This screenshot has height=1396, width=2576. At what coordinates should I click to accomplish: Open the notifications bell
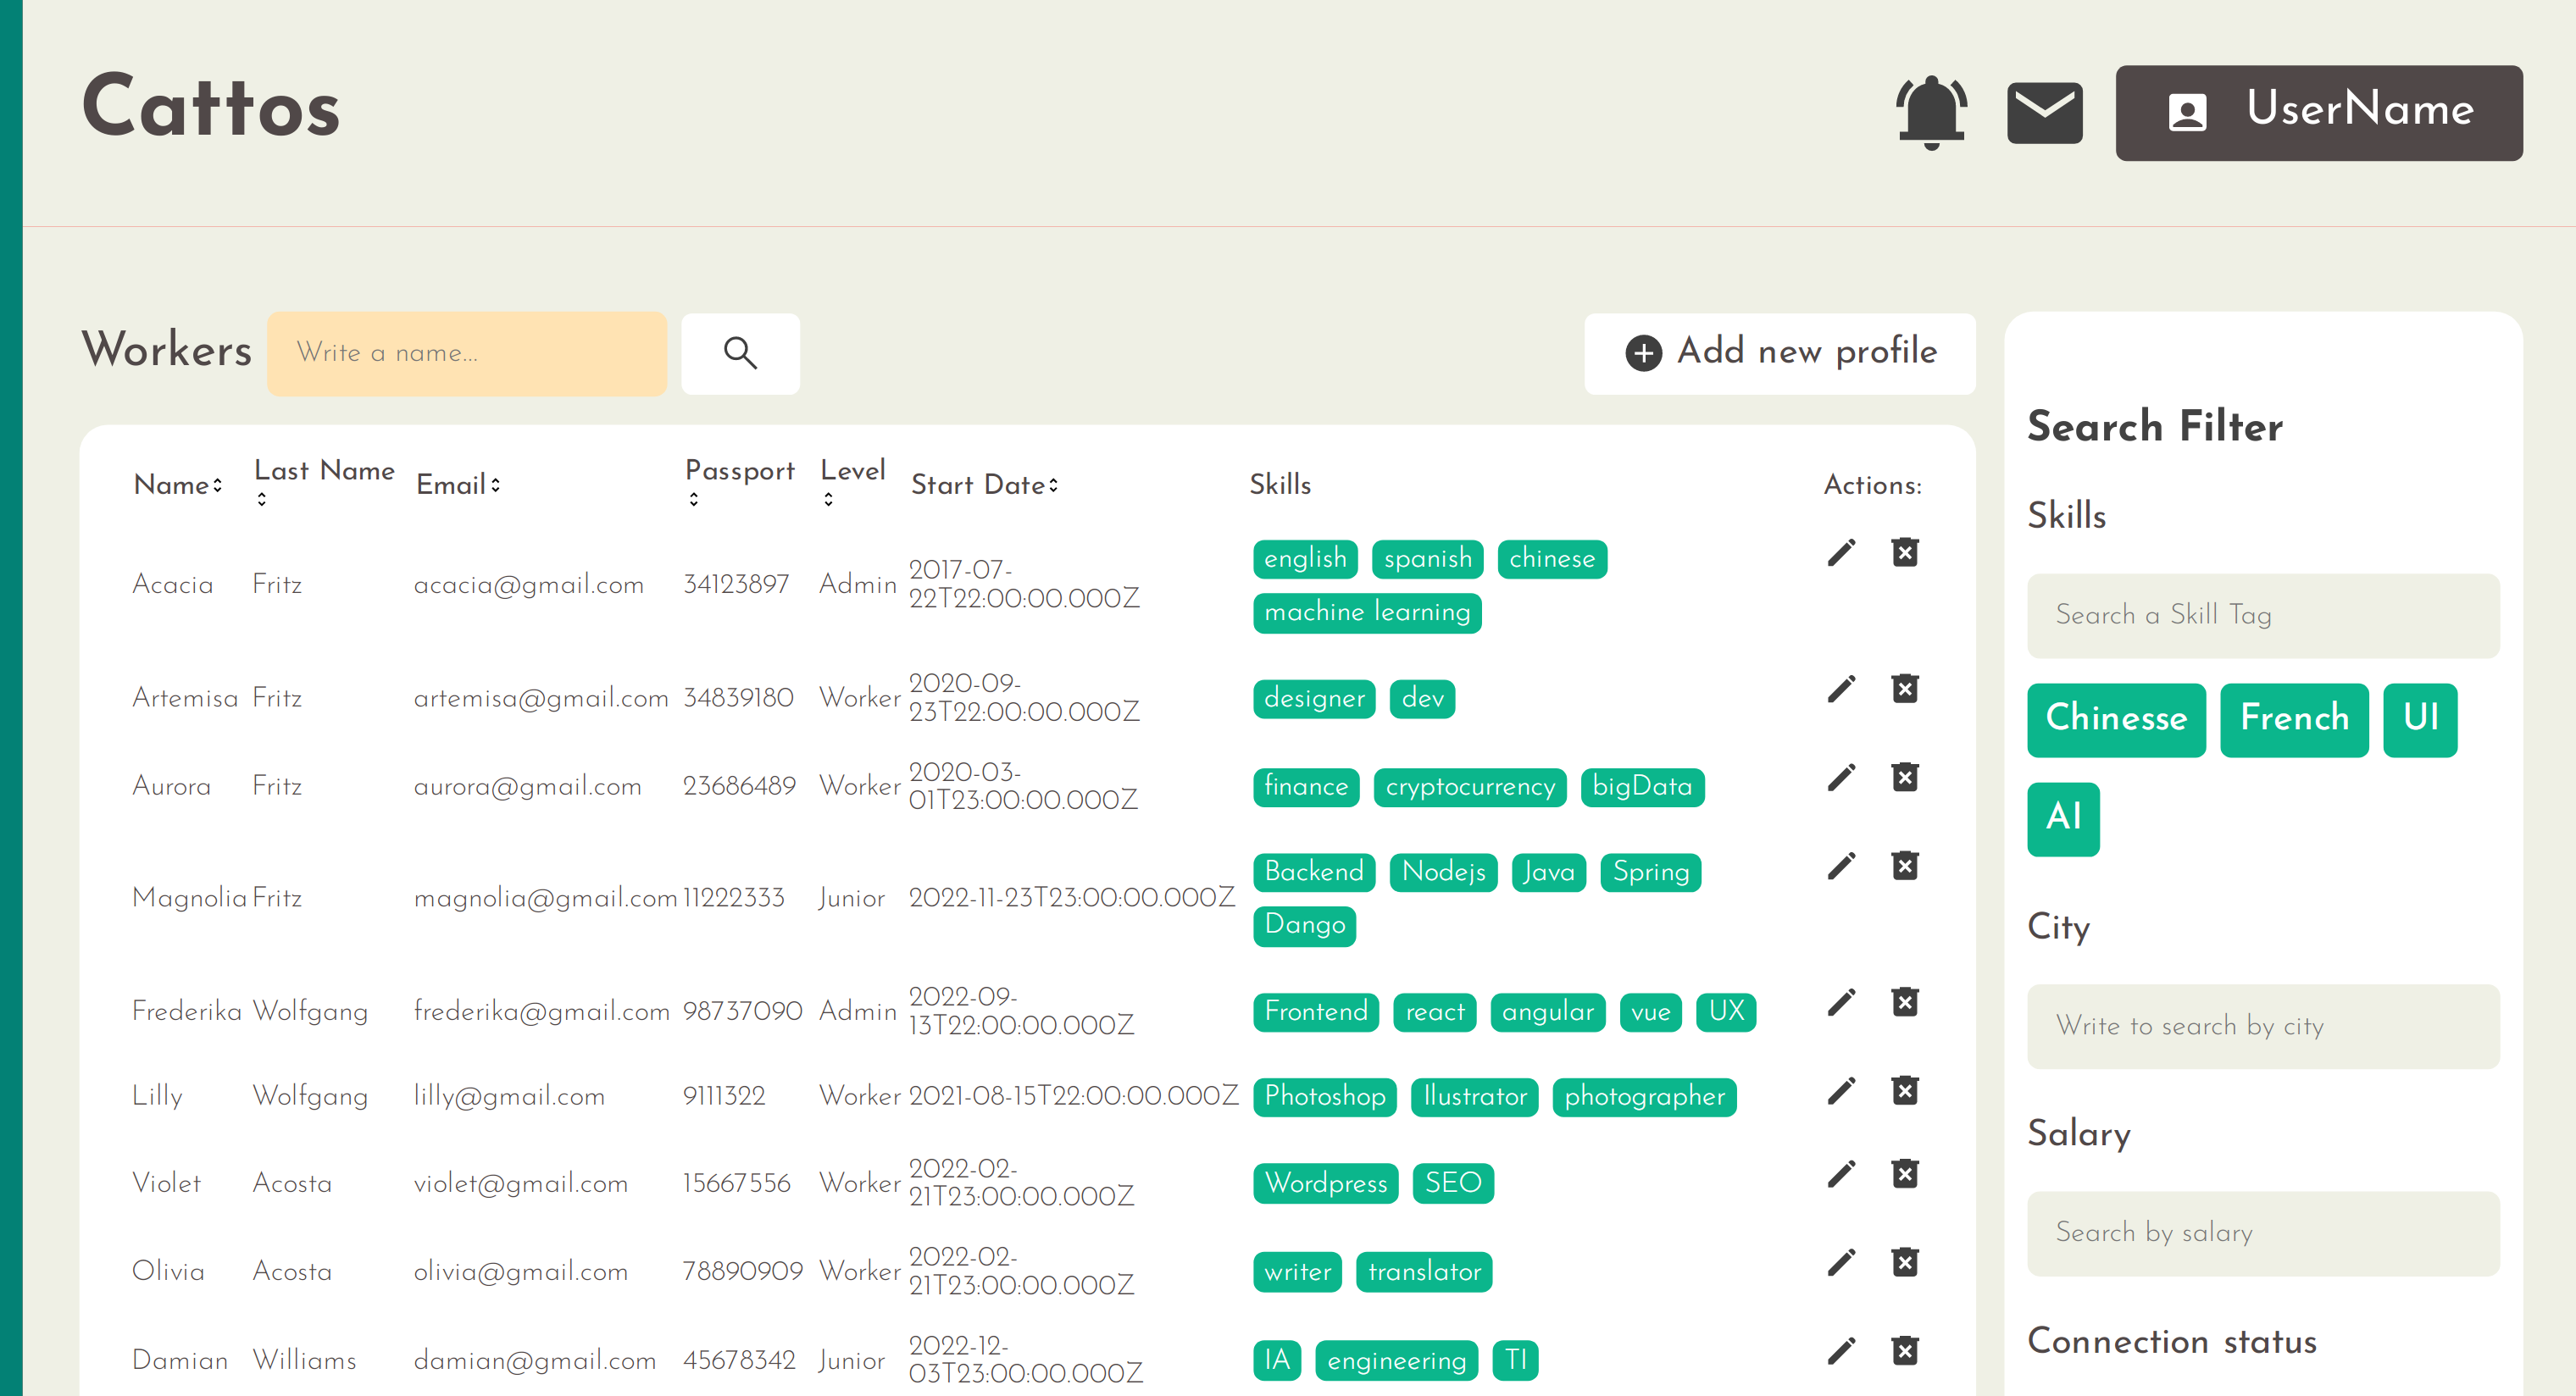[x=1931, y=112]
